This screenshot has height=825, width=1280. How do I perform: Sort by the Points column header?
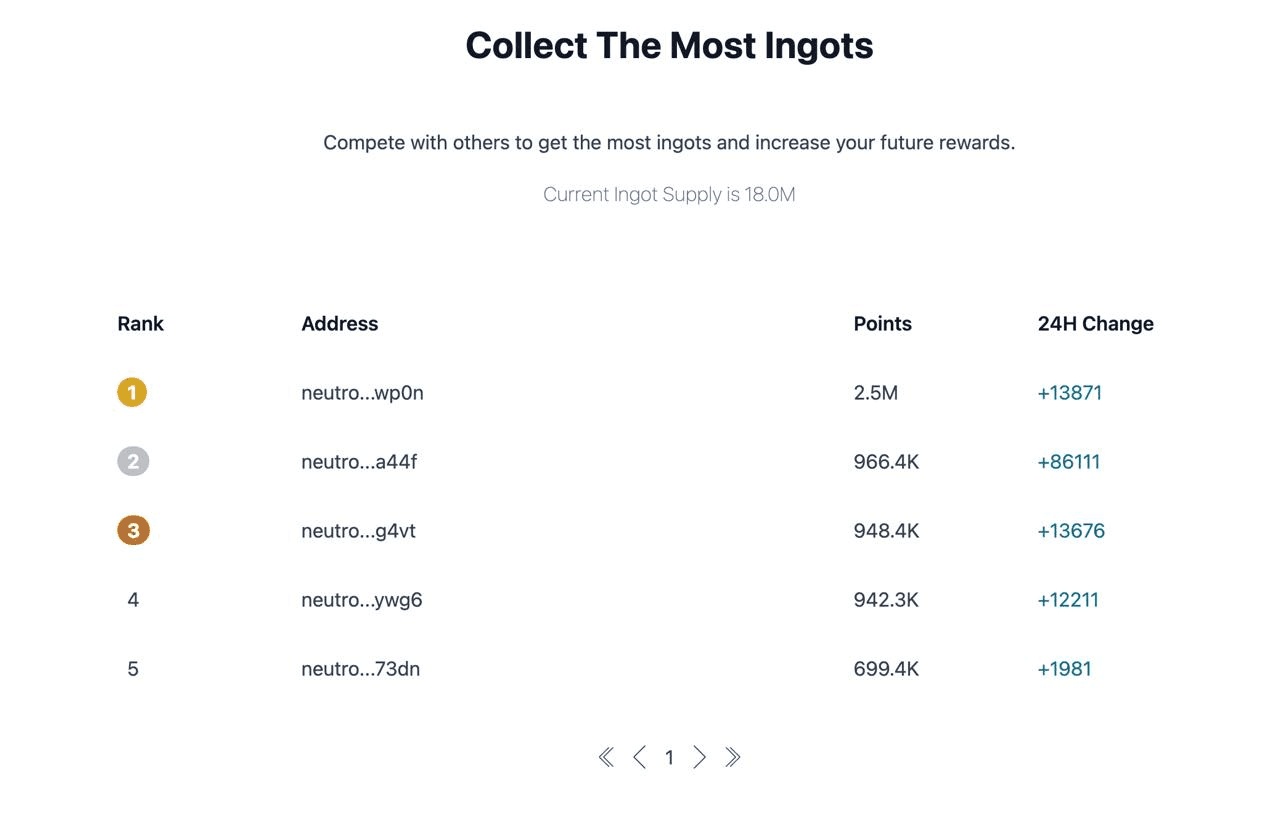(883, 324)
